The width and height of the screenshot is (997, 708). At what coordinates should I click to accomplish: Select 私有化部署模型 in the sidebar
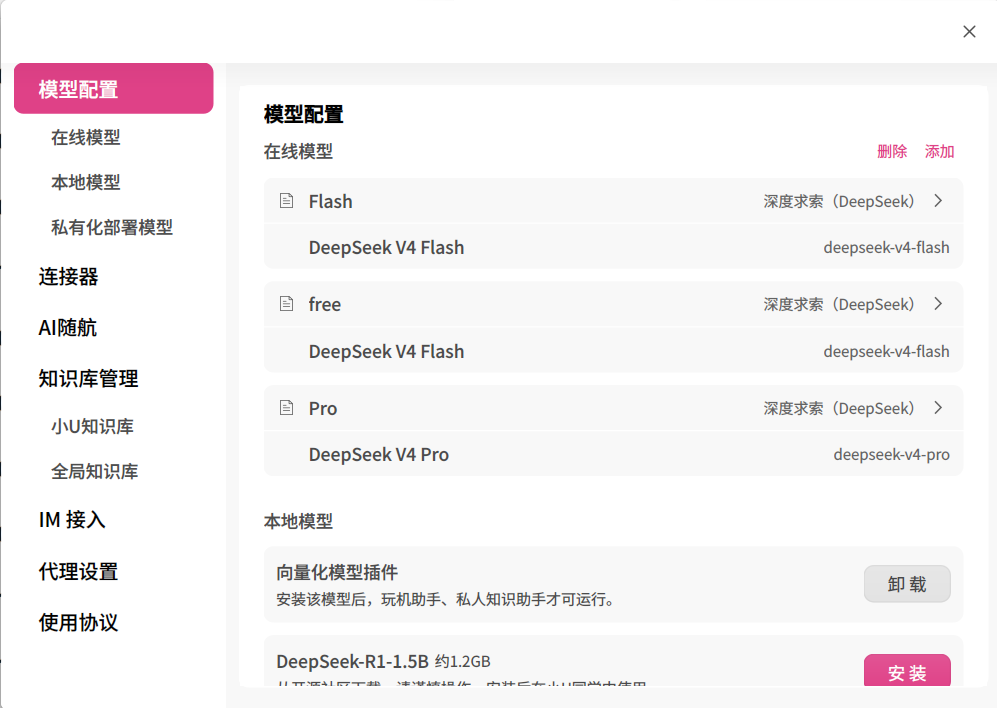pos(112,228)
